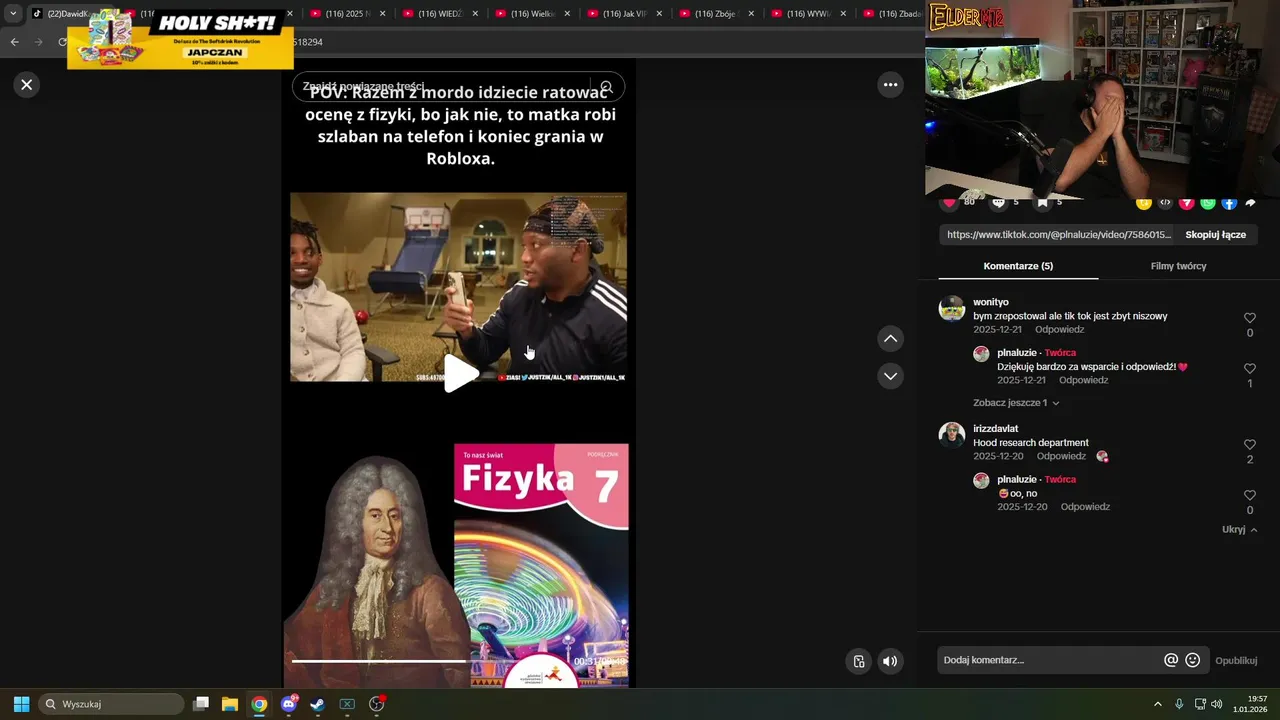Click the TikTok video URL text field
The image size is (1280, 720).
[1058, 235]
